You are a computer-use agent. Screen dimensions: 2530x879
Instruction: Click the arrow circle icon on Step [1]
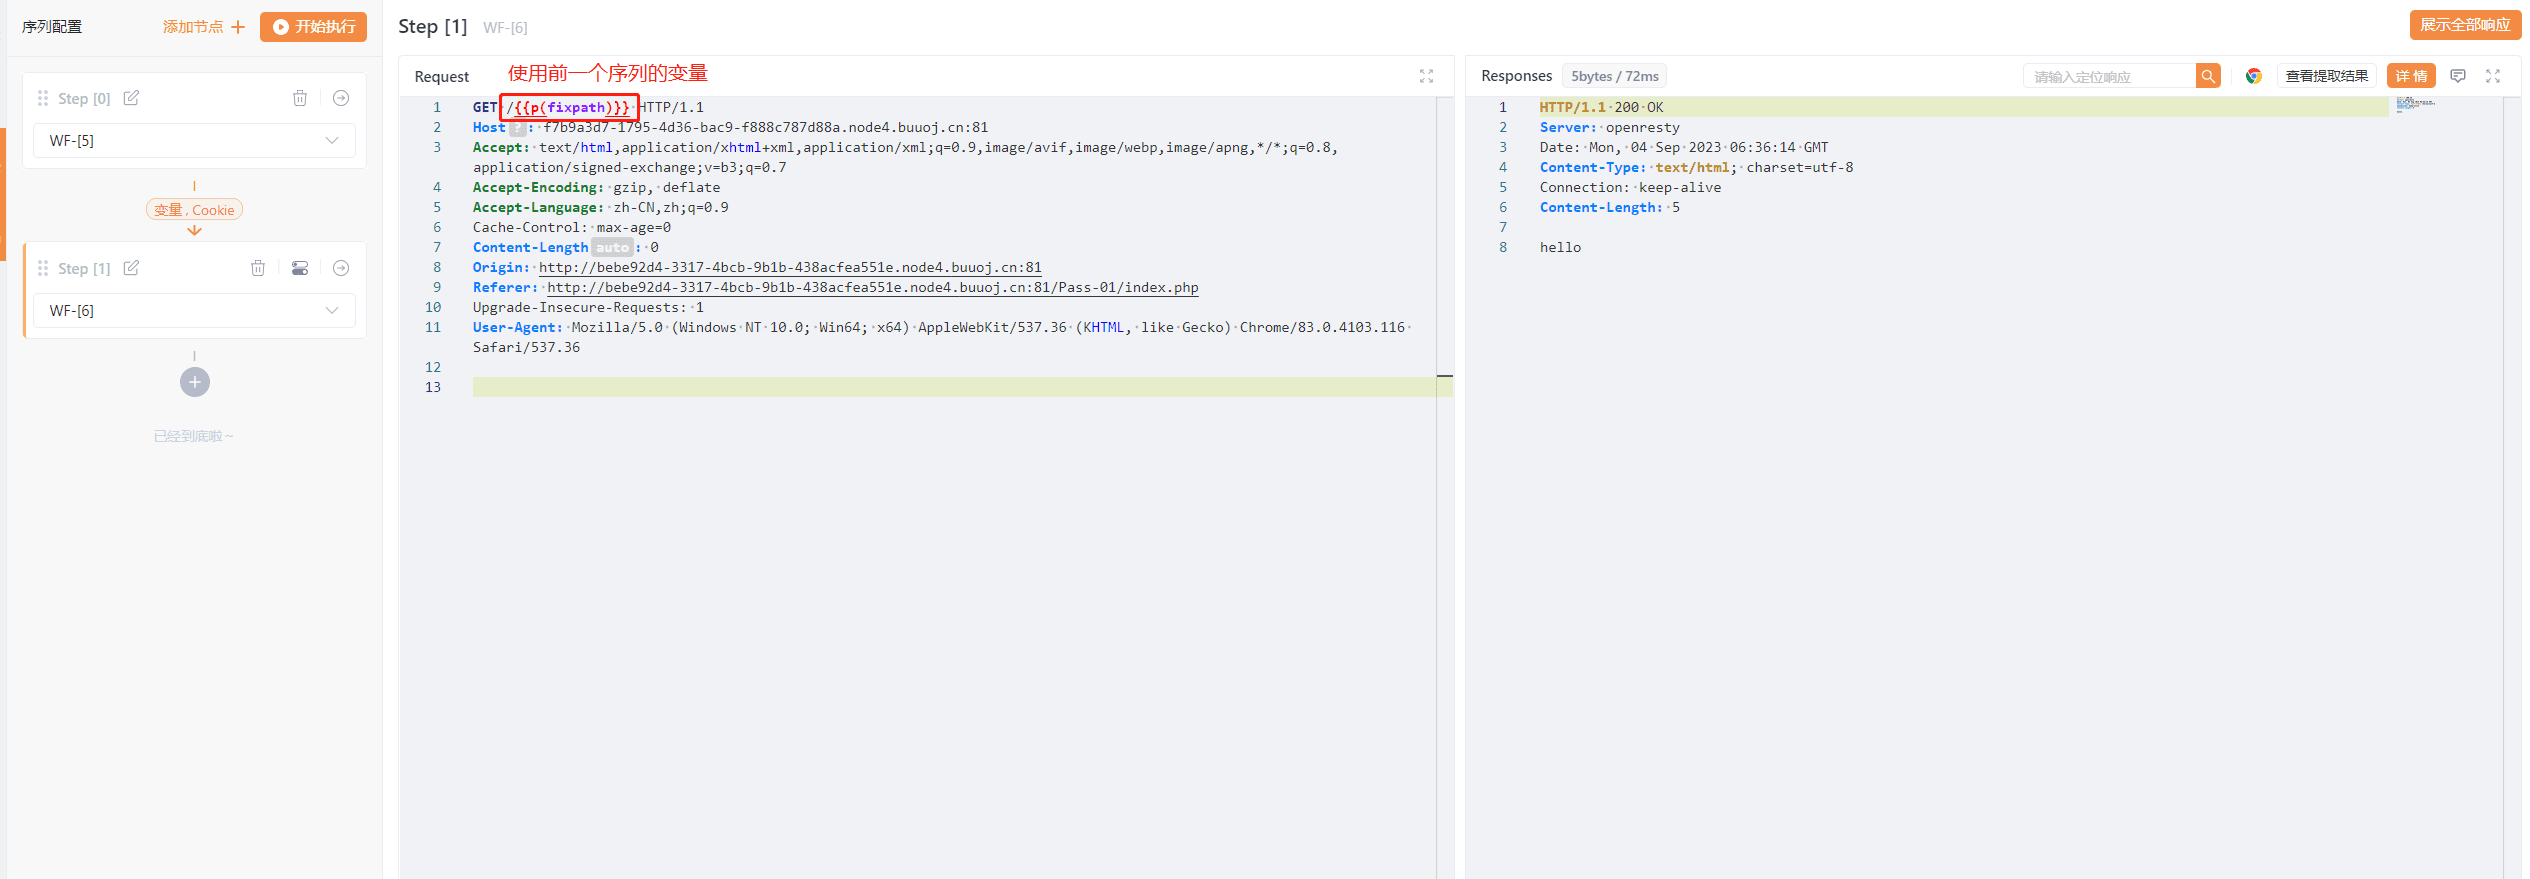(341, 268)
